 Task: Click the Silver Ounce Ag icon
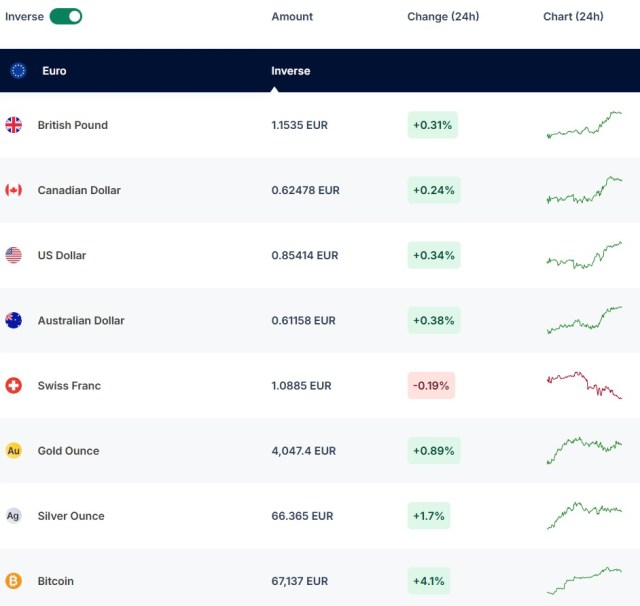[x=14, y=516]
